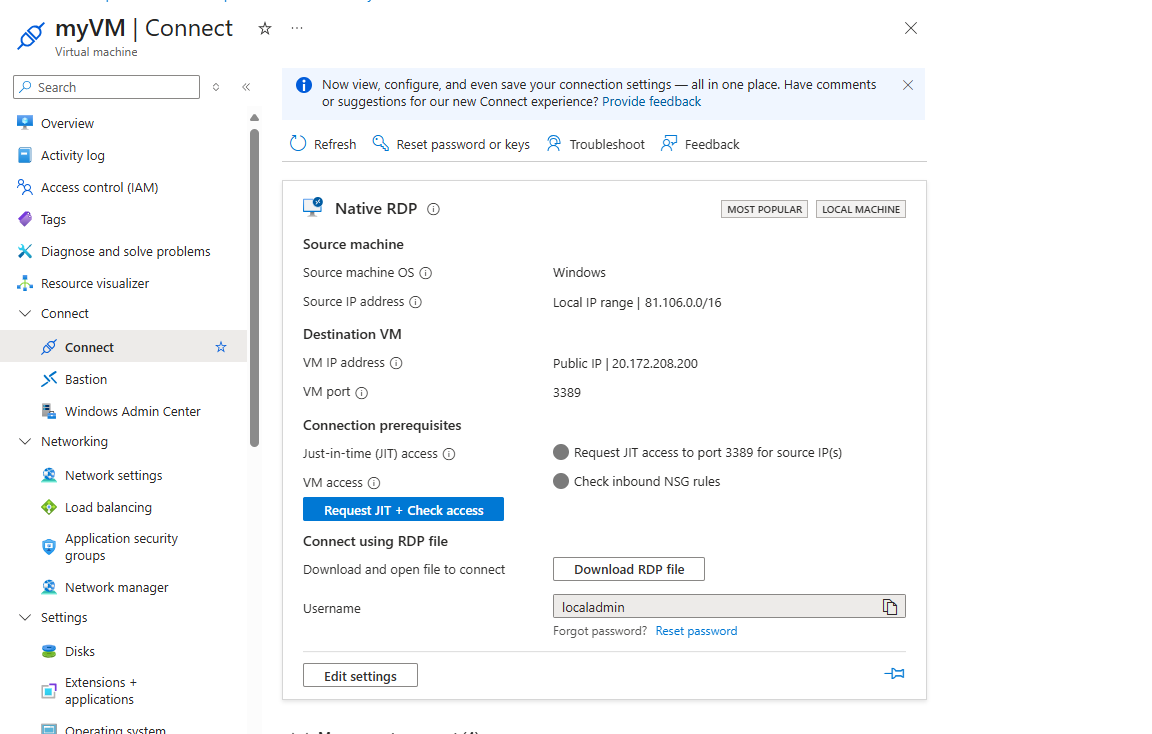Click Reset password or keys

coord(451,144)
